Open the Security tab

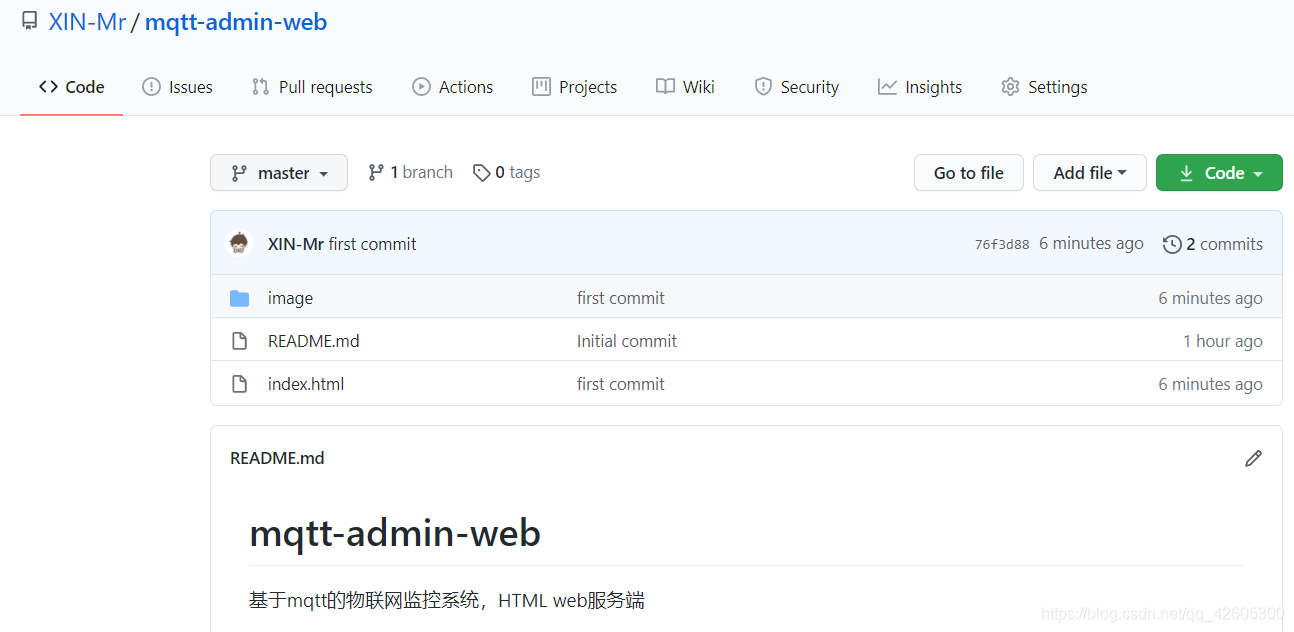(x=797, y=87)
